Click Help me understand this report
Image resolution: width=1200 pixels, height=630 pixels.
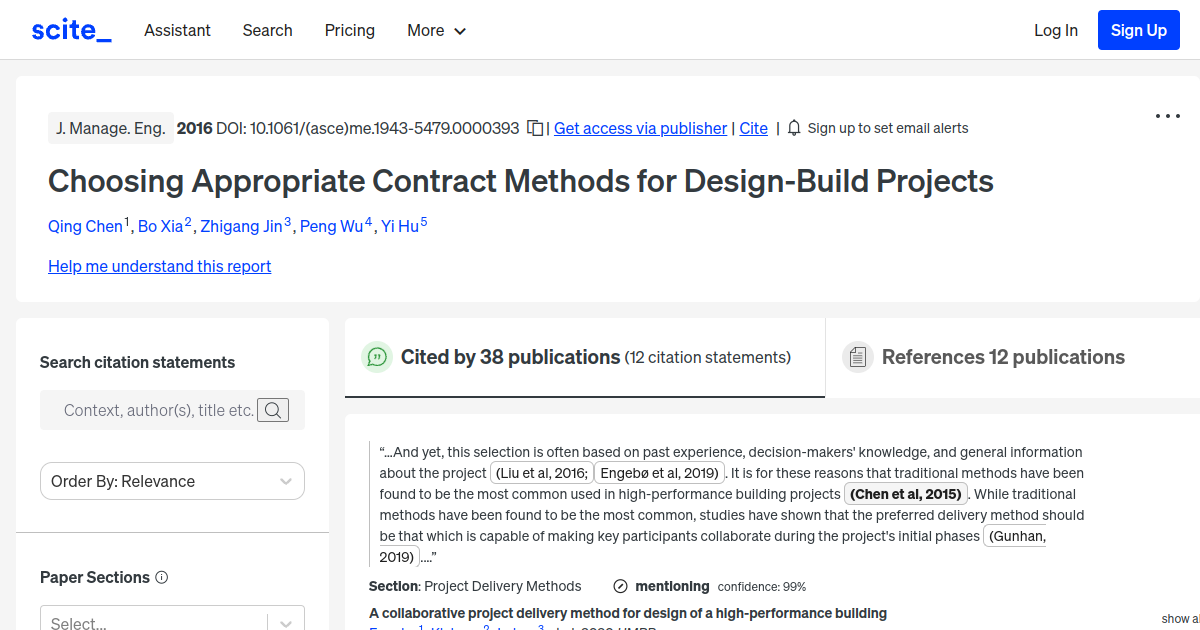coord(159,266)
